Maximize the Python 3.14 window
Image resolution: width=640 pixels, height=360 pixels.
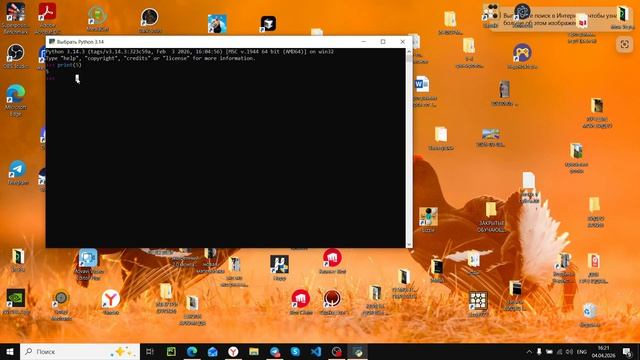pos(383,42)
